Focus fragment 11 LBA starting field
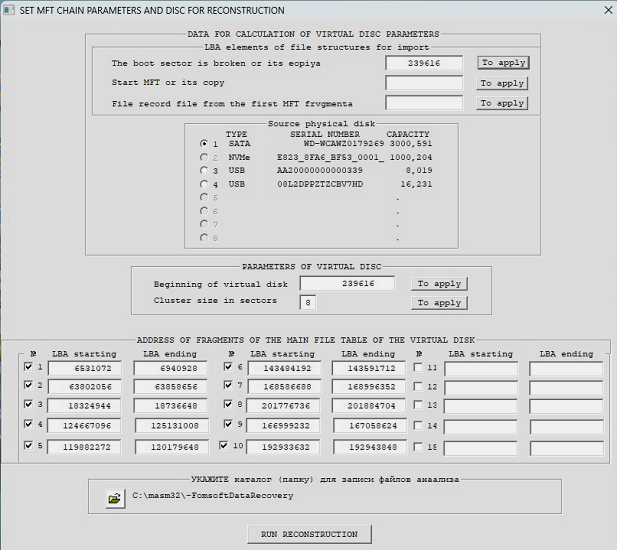The height and width of the screenshot is (550, 617). (481, 369)
